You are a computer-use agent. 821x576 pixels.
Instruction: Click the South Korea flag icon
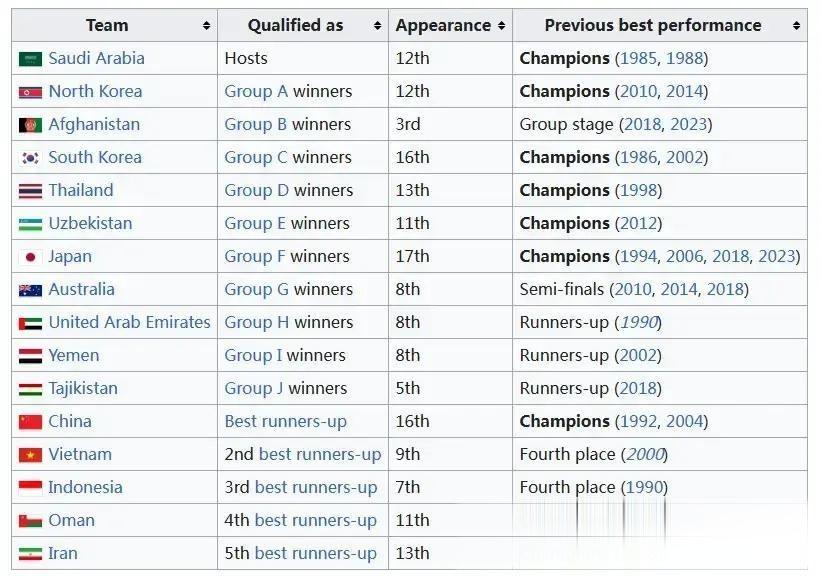[30, 158]
